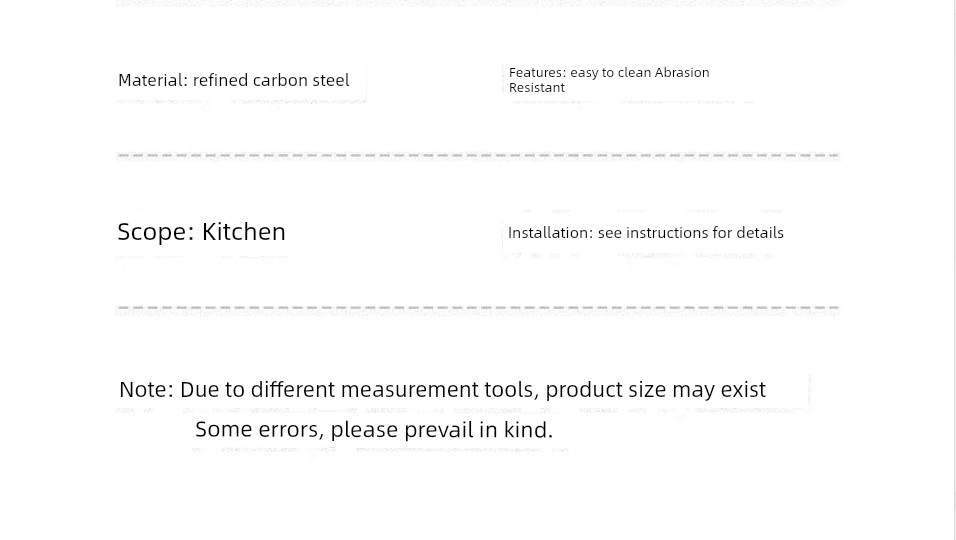
Task: Click the word 'Resistant'
Action: point(537,88)
